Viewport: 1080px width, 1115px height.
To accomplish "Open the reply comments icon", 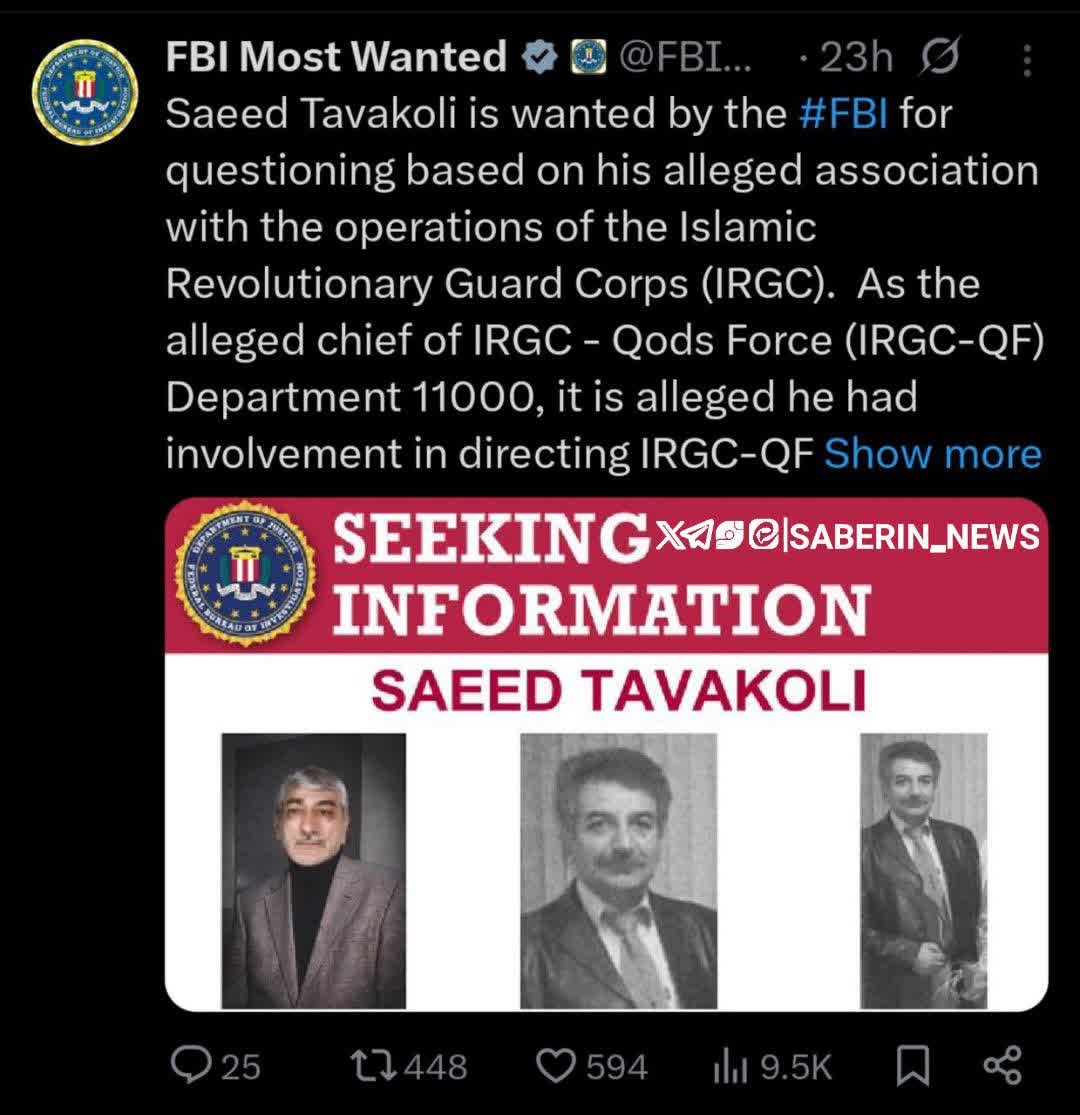I will coord(190,1066).
